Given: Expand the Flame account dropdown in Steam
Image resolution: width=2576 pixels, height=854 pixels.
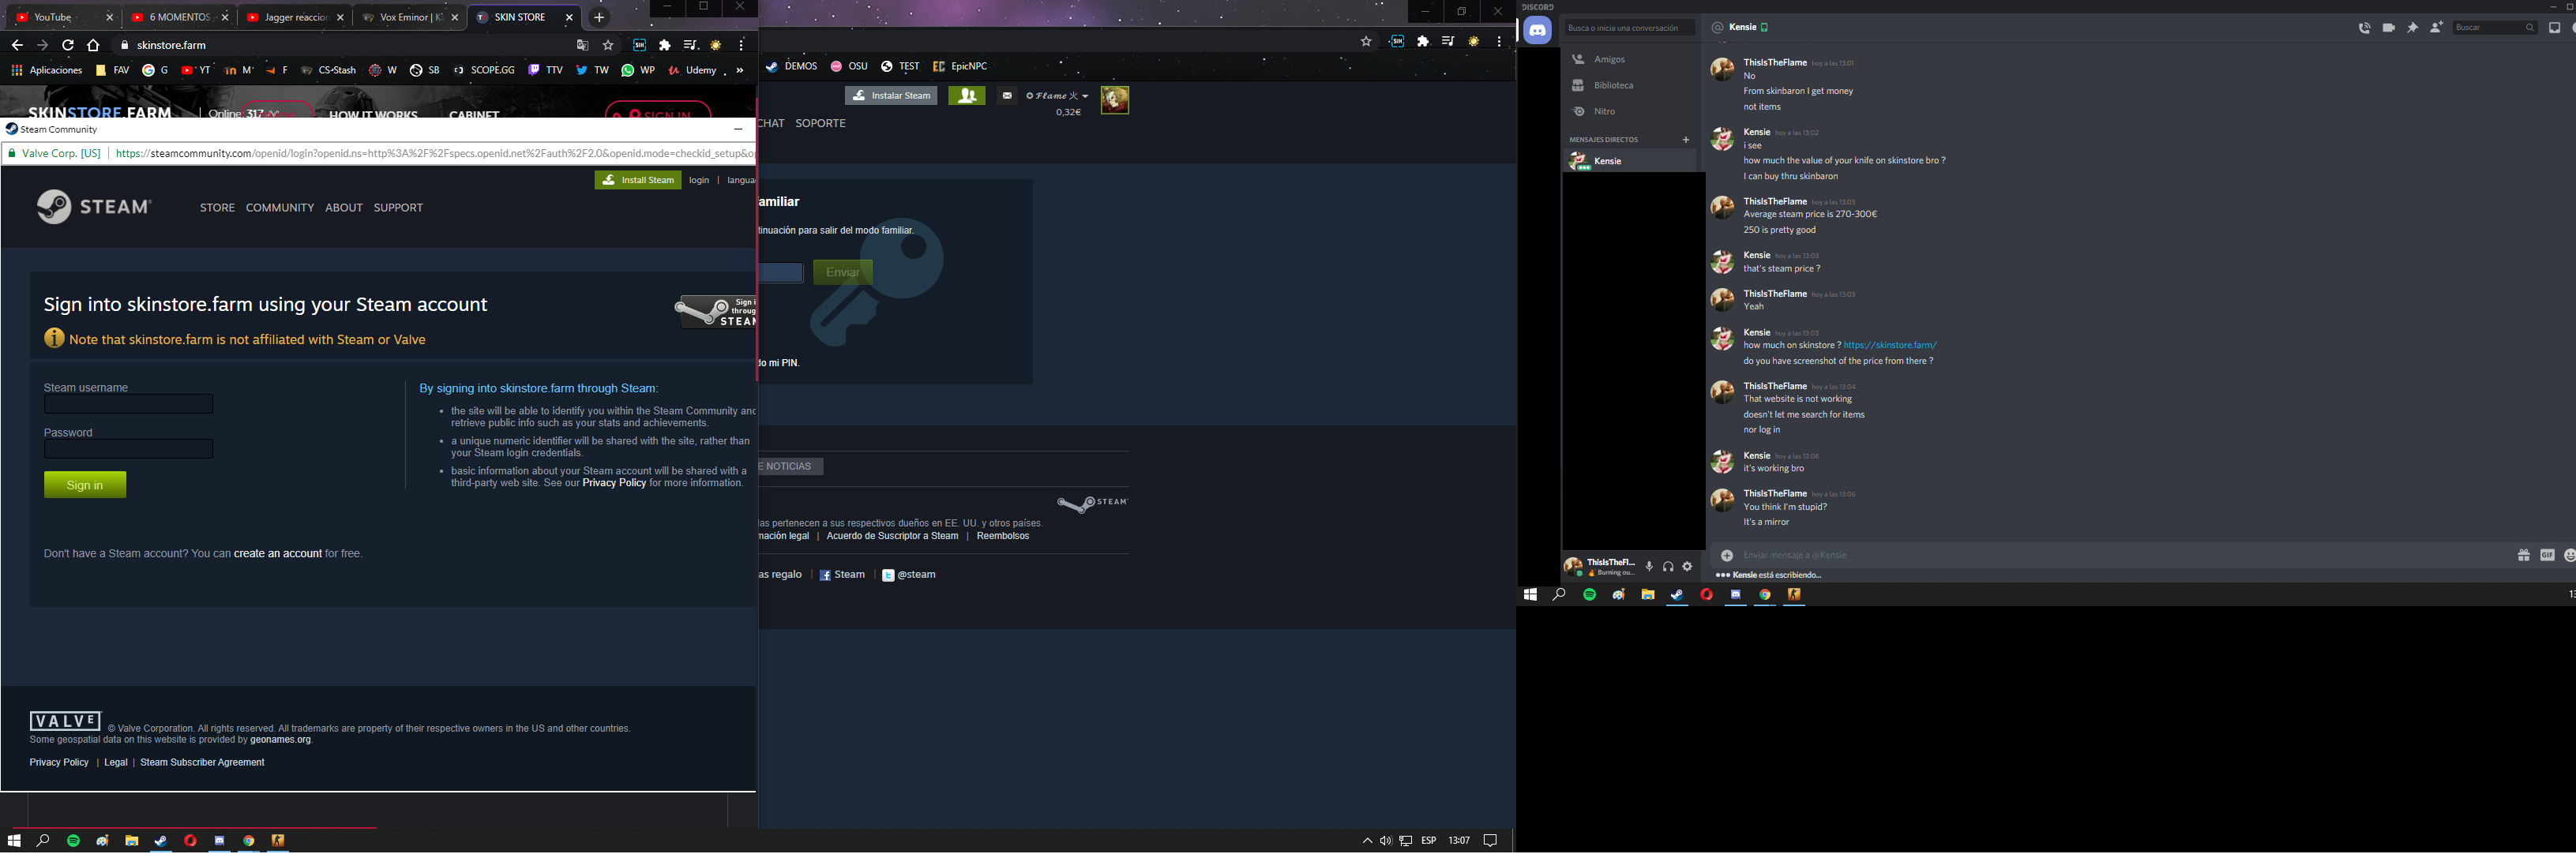Looking at the screenshot, I should (1057, 96).
